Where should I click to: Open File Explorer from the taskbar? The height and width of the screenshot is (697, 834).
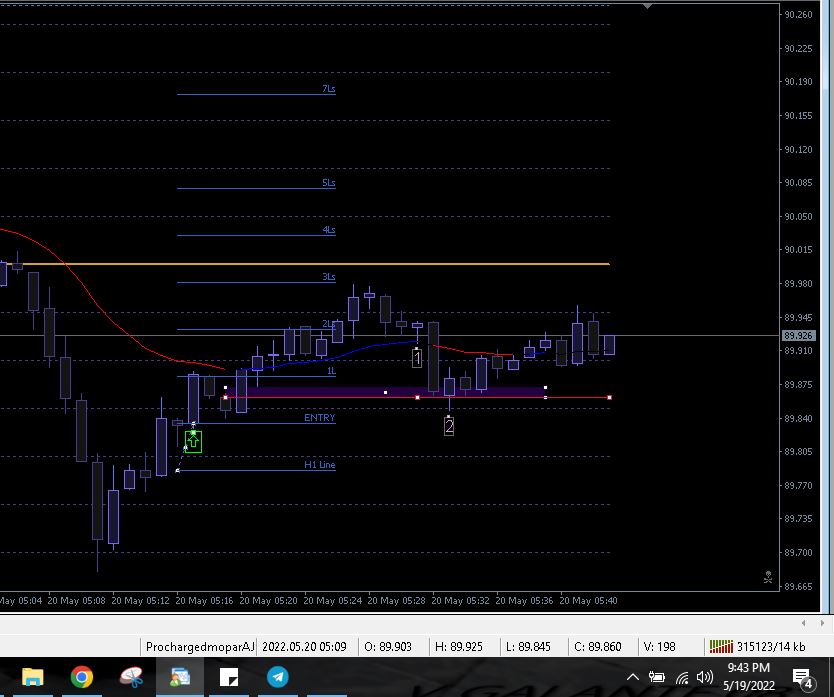(32, 677)
